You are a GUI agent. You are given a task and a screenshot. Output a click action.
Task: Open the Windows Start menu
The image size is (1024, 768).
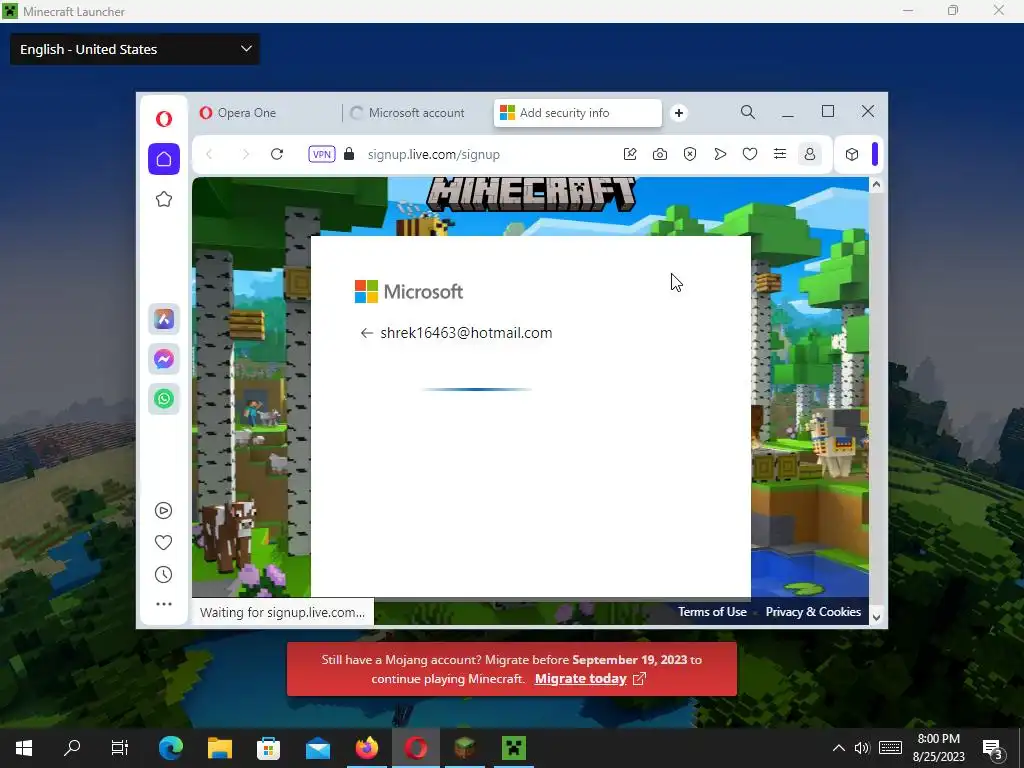[x=24, y=748]
